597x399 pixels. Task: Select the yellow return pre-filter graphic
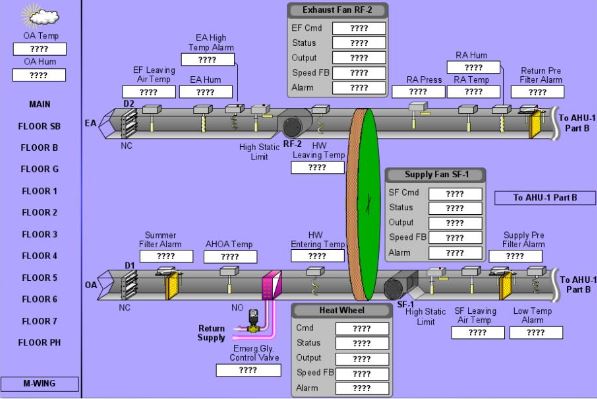[x=535, y=124]
